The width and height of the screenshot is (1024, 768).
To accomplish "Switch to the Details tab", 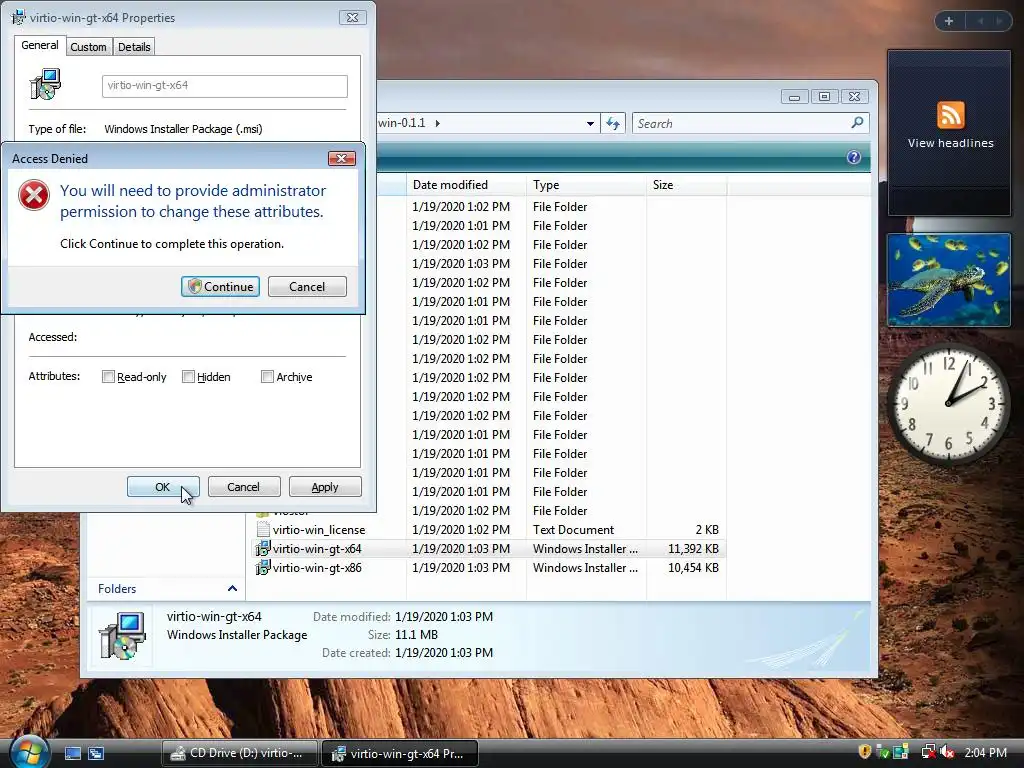I will pos(134,47).
